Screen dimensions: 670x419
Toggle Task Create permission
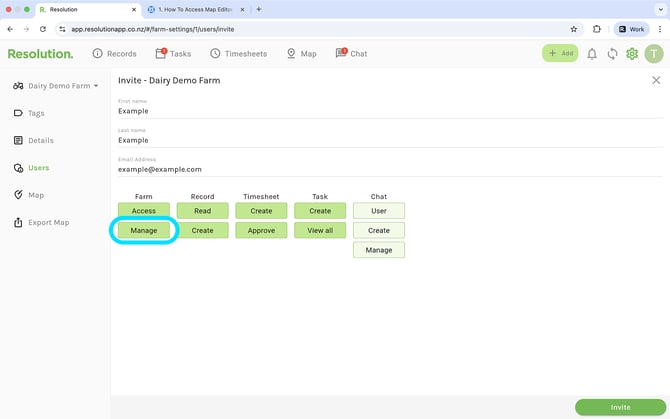click(x=320, y=211)
